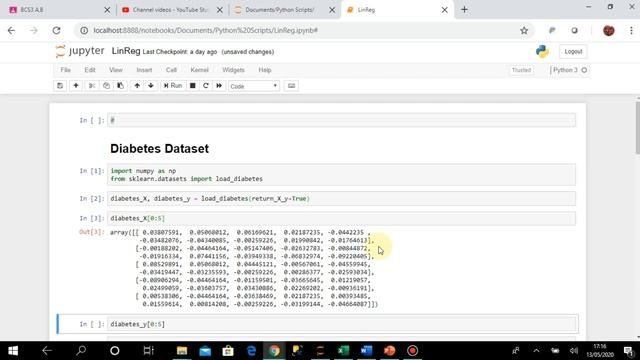
Task: Bookmark this page with star icon
Action: point(524,31)
